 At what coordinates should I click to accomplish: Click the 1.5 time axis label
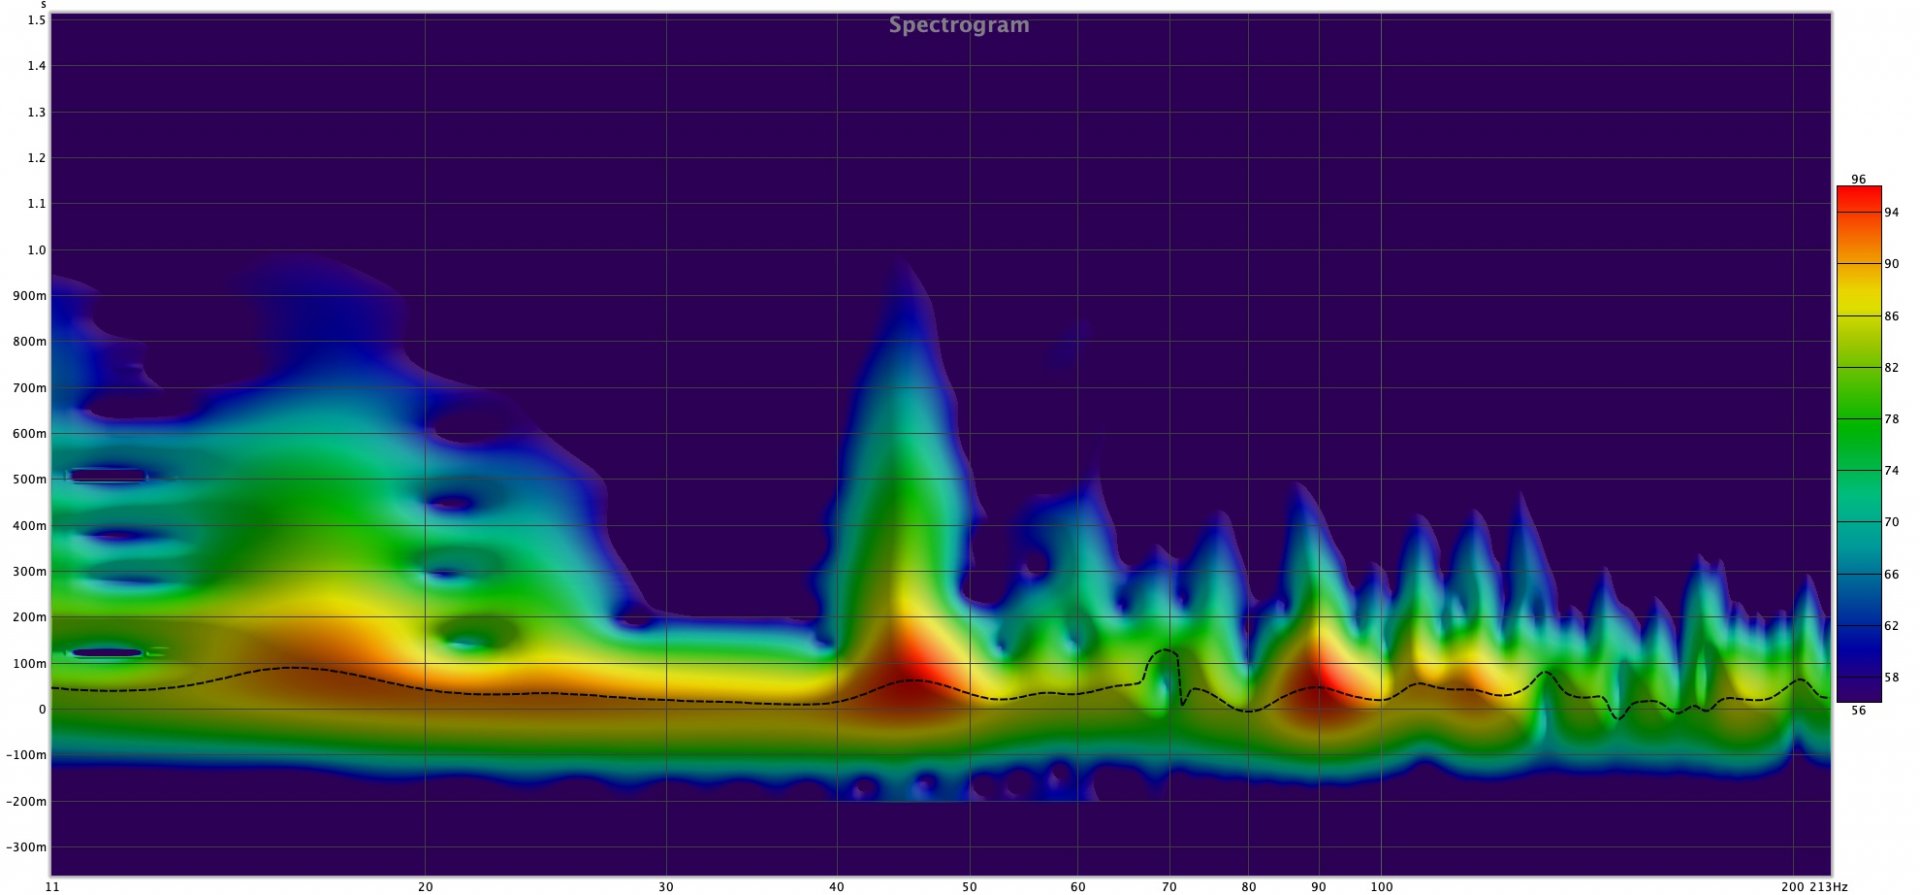(x=37, y=20)
